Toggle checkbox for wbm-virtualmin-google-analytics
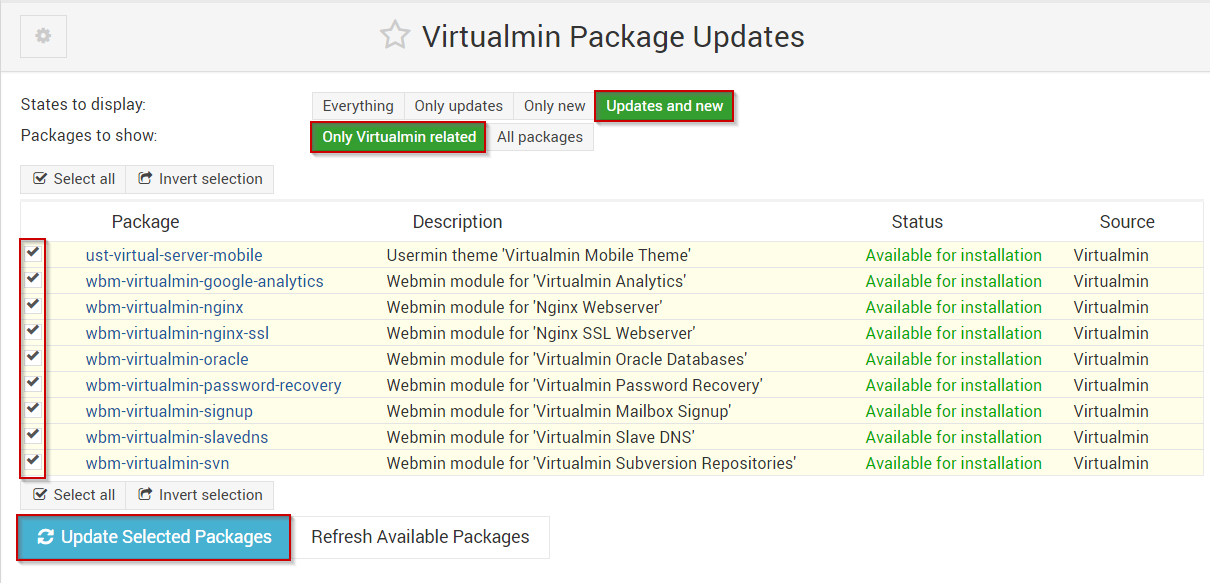 [x=33, y=278]
